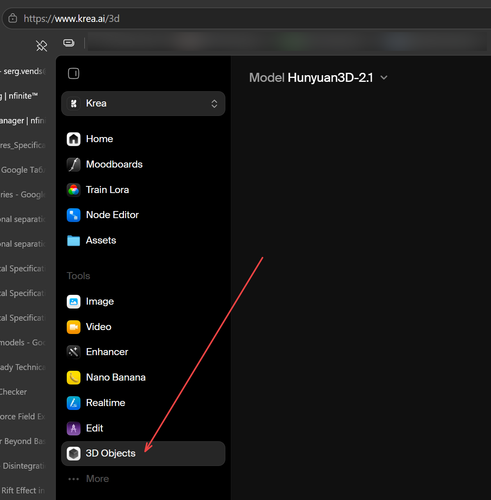The height and width of the screenshot is (500, 491).
Task: Open the Model Hunyuan3D-2.1 dropdown
Action: coord(318,78)
